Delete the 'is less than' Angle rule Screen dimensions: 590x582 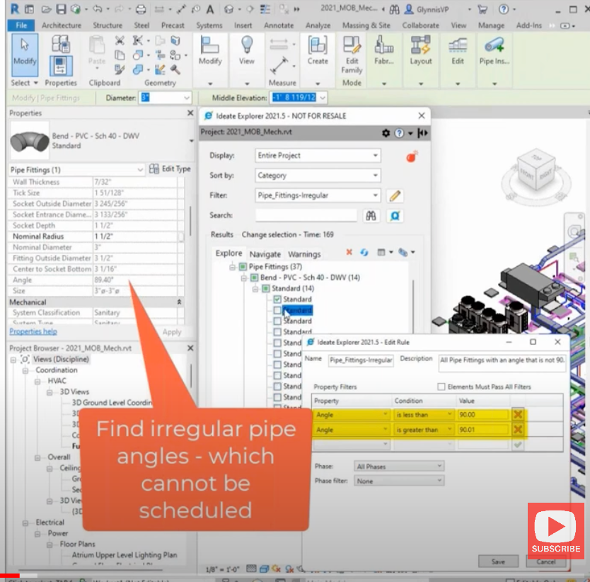click(518, 415)
